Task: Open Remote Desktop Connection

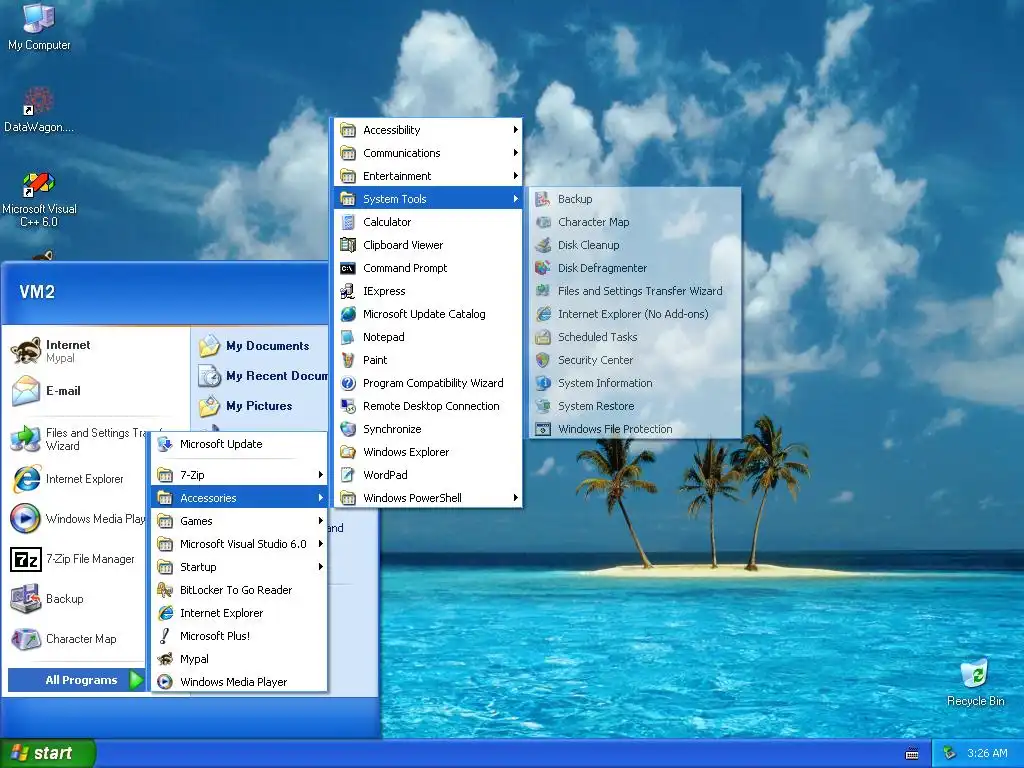Action: (428, 406)
